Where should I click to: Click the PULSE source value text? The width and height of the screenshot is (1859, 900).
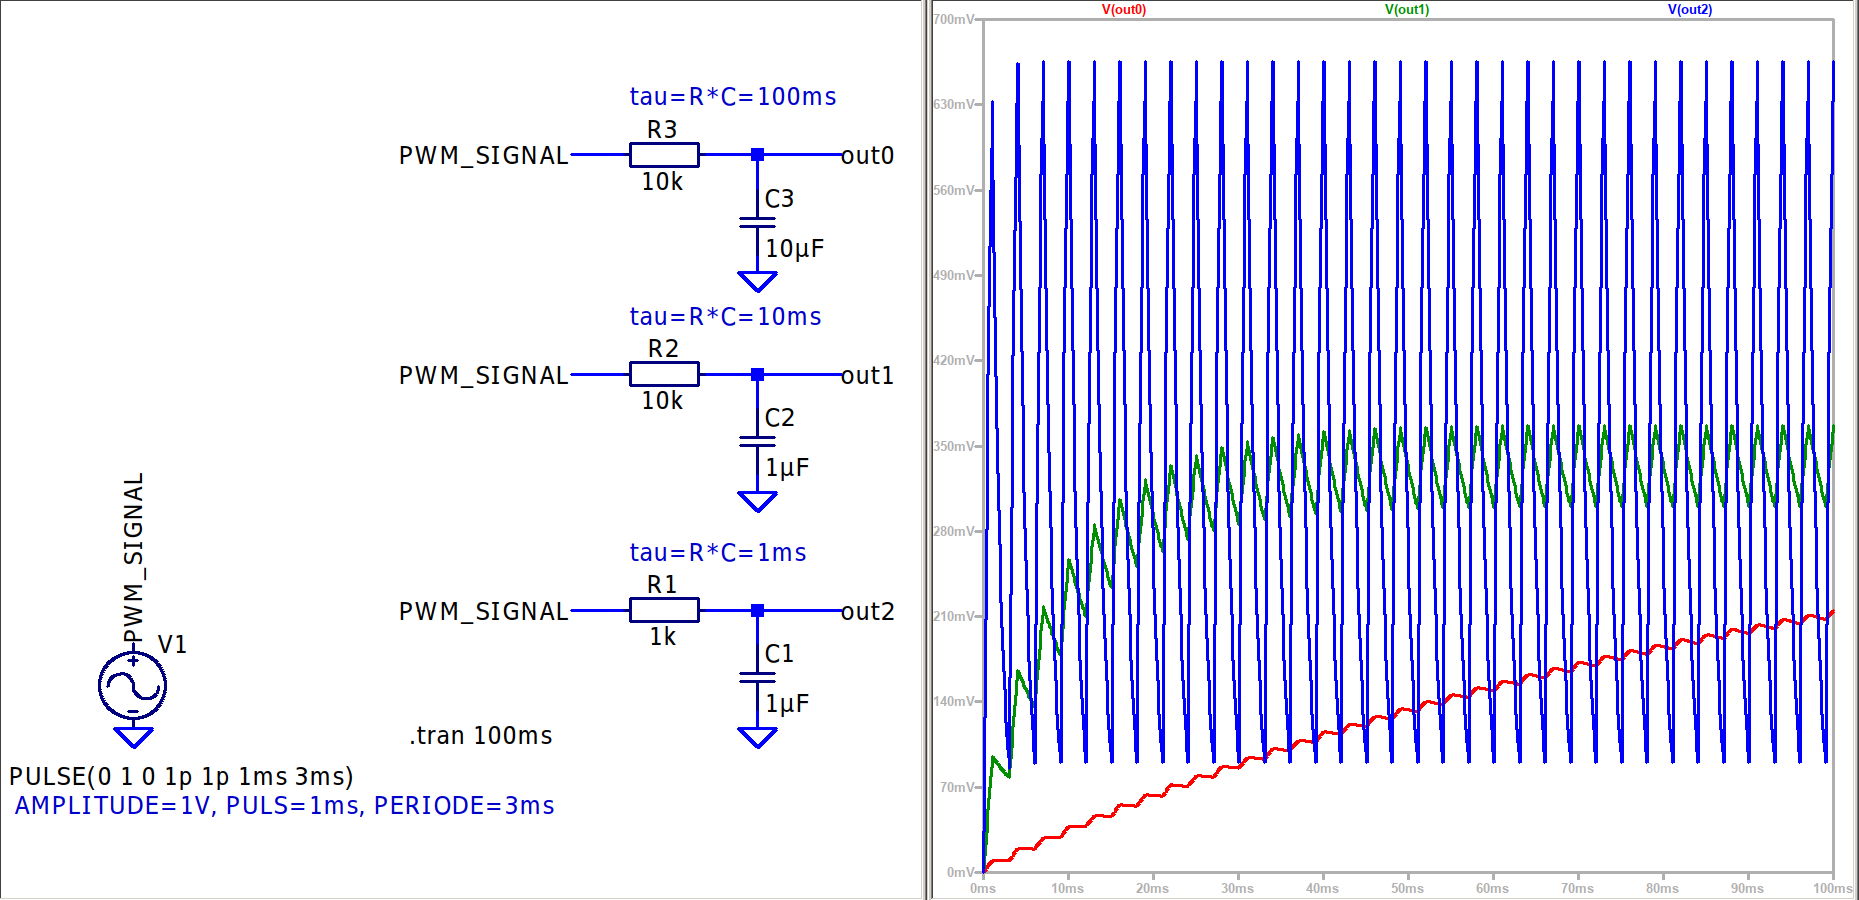click(x=181, y=777)
